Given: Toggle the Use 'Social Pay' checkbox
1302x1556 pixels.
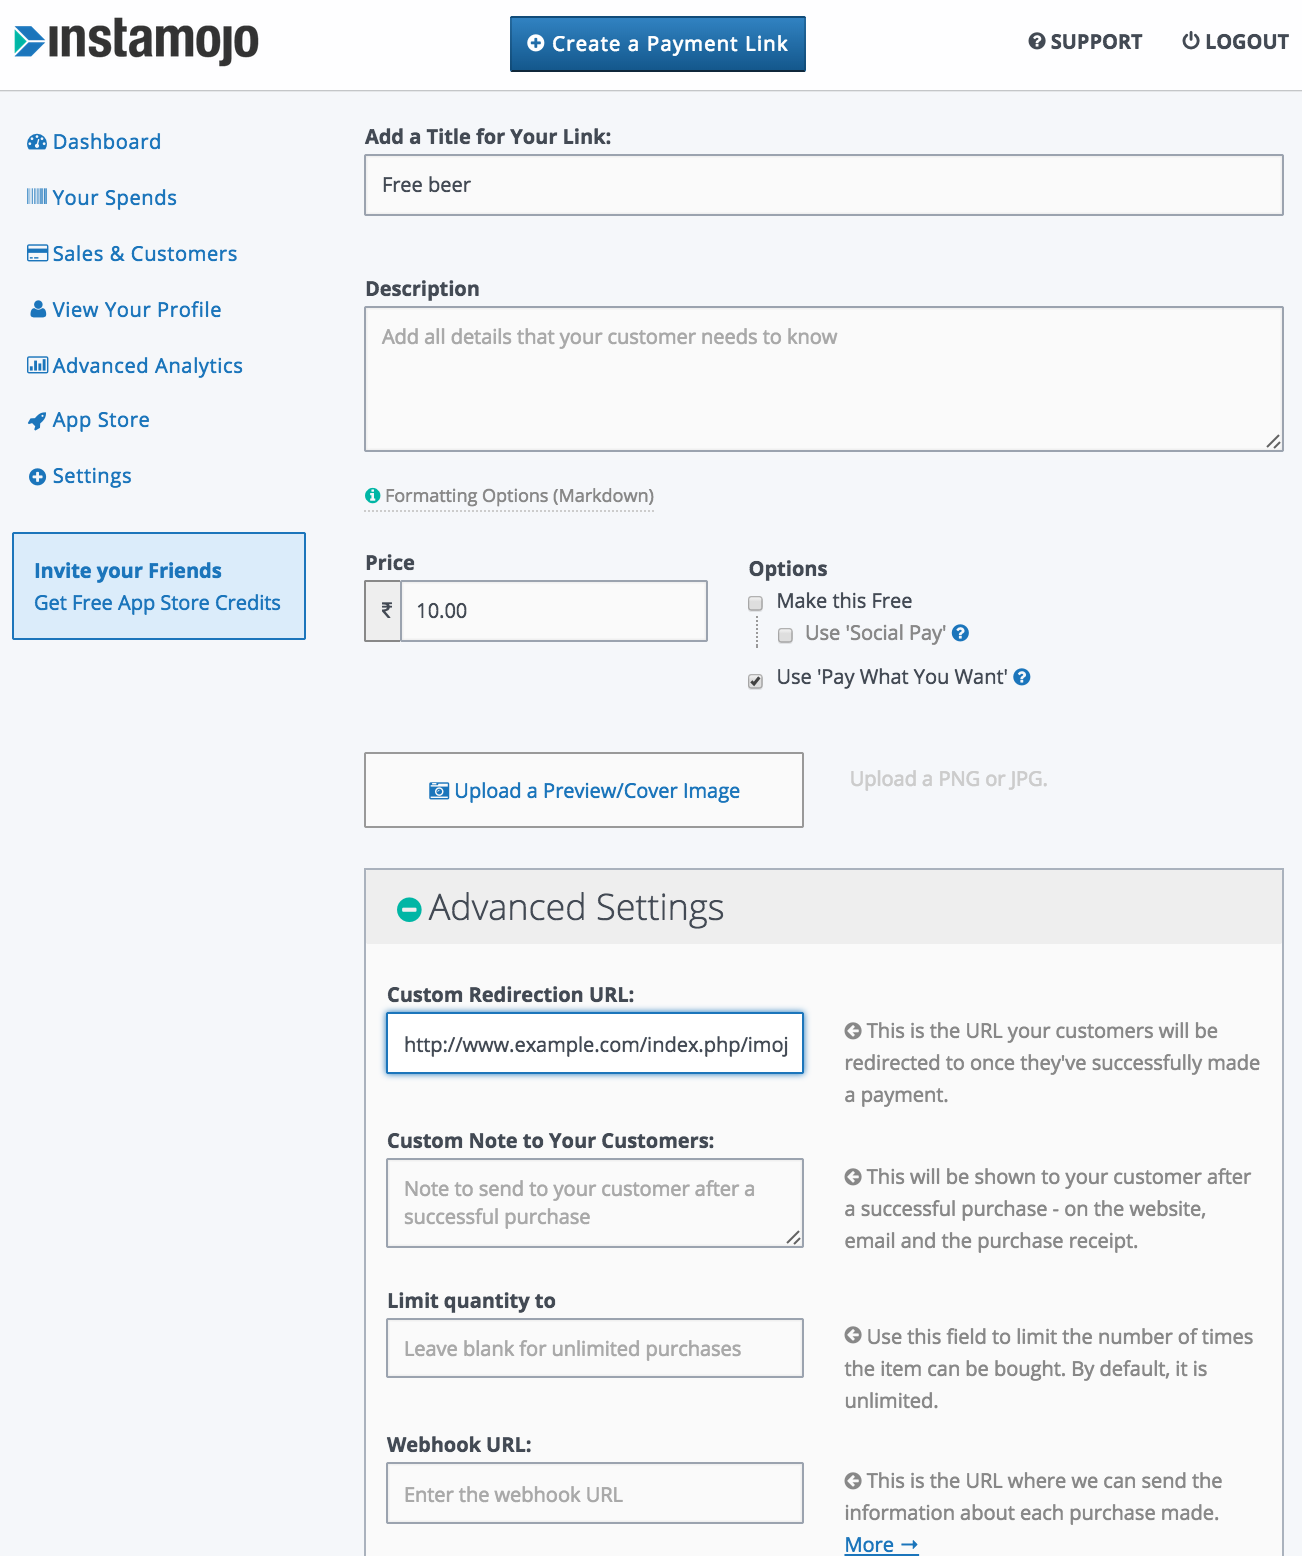Looking at the screenshot, I should point(785,635).
